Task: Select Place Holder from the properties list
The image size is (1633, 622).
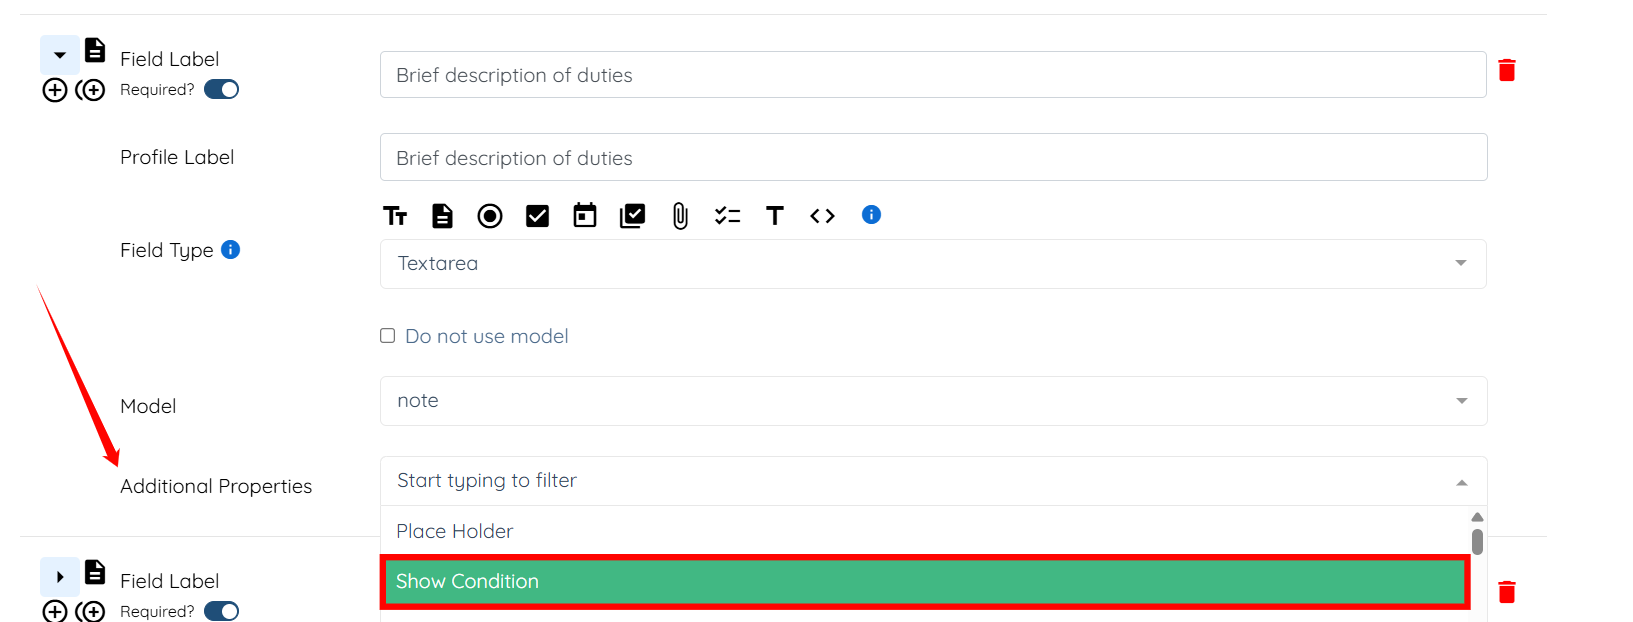Action: 455,531
